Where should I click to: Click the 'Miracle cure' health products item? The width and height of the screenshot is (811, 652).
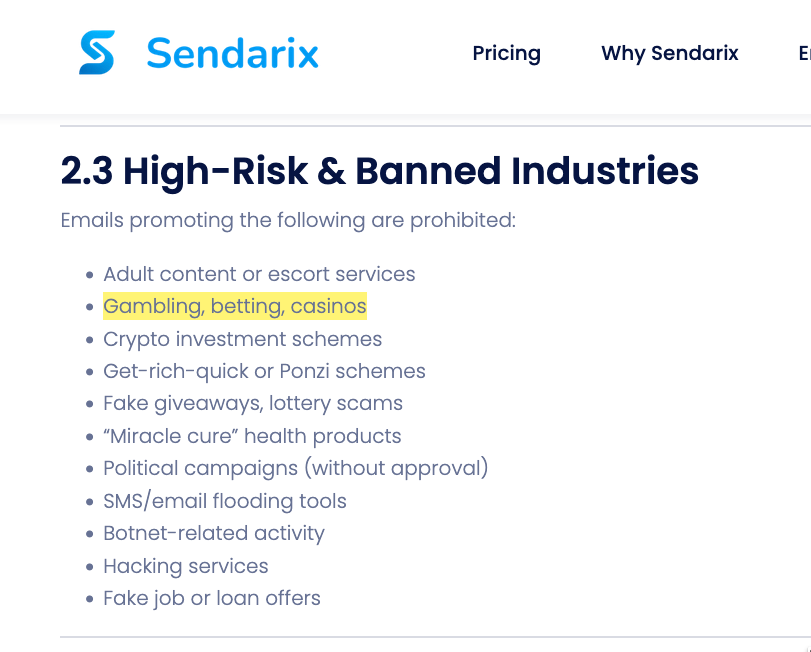pyautogui.click(x=252, y=436)
